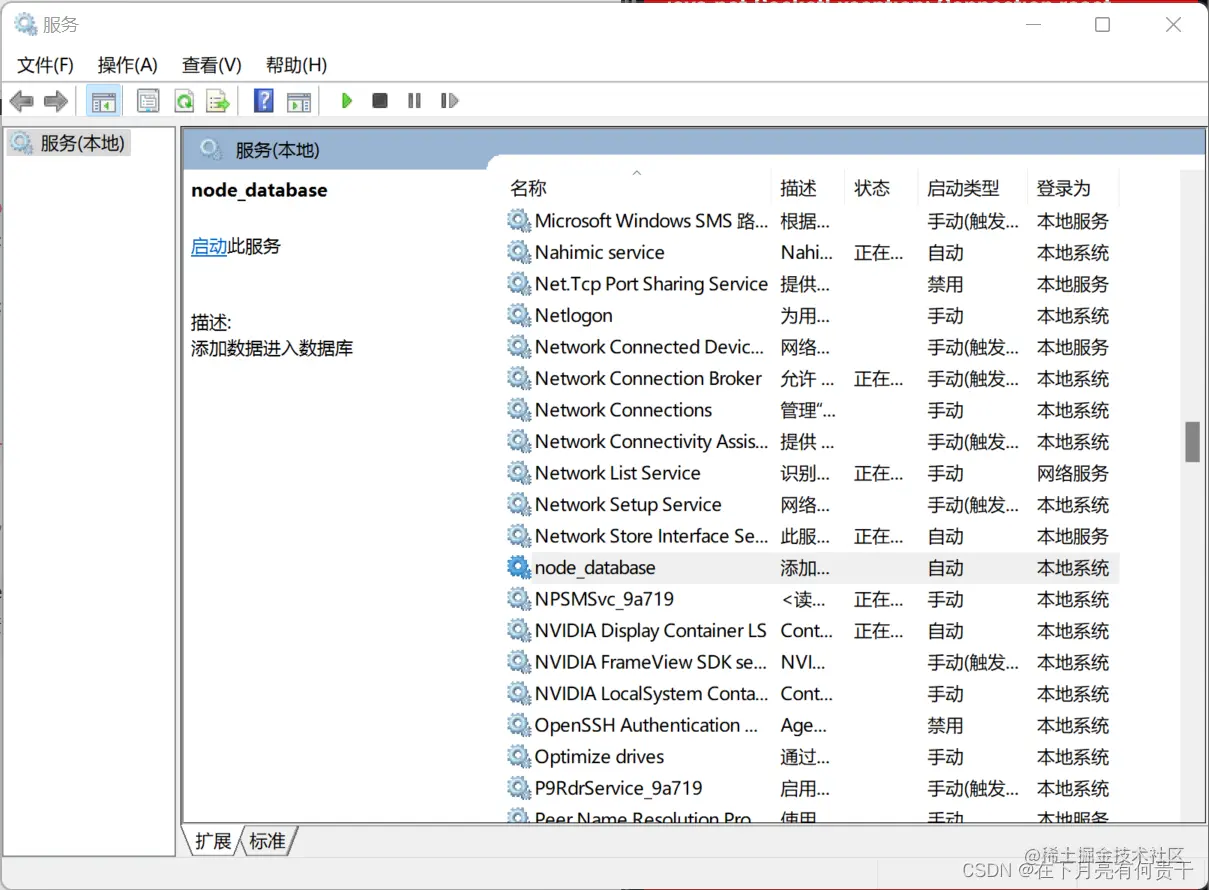Select NVIDIA LocalSystem Conta... row
The width and height of the screenshot is (1209, 890).
pyautogui.click(x=812, y=693)
